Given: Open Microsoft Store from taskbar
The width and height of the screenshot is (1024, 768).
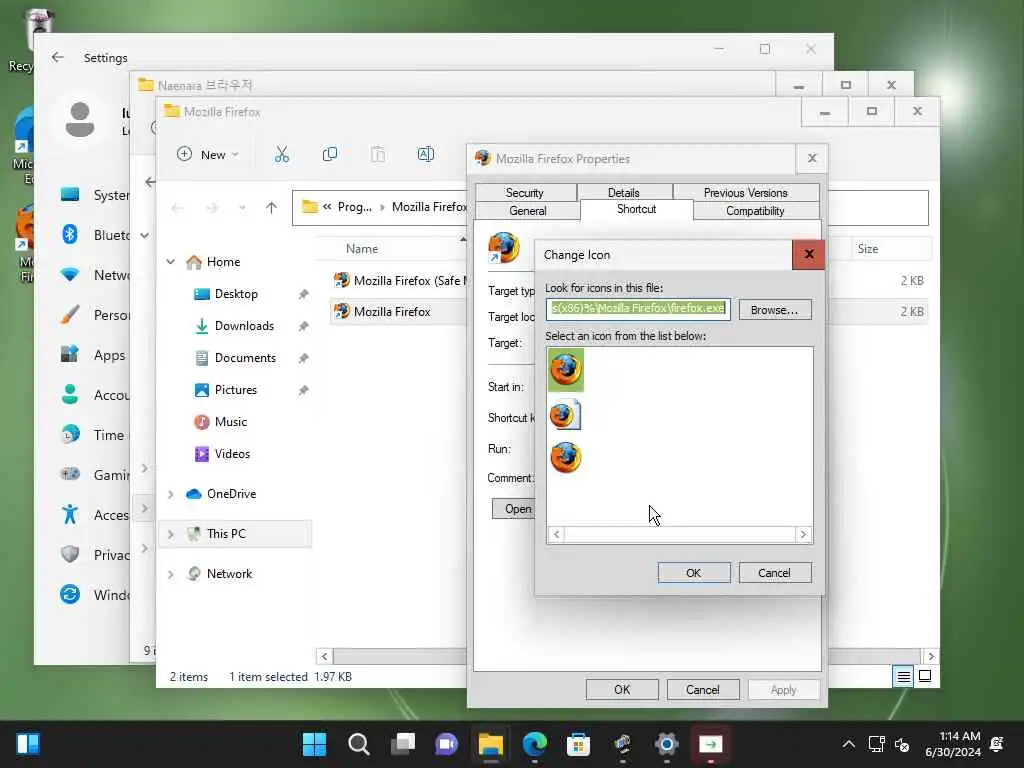Looking at the screenshot, I should [578, 744].
